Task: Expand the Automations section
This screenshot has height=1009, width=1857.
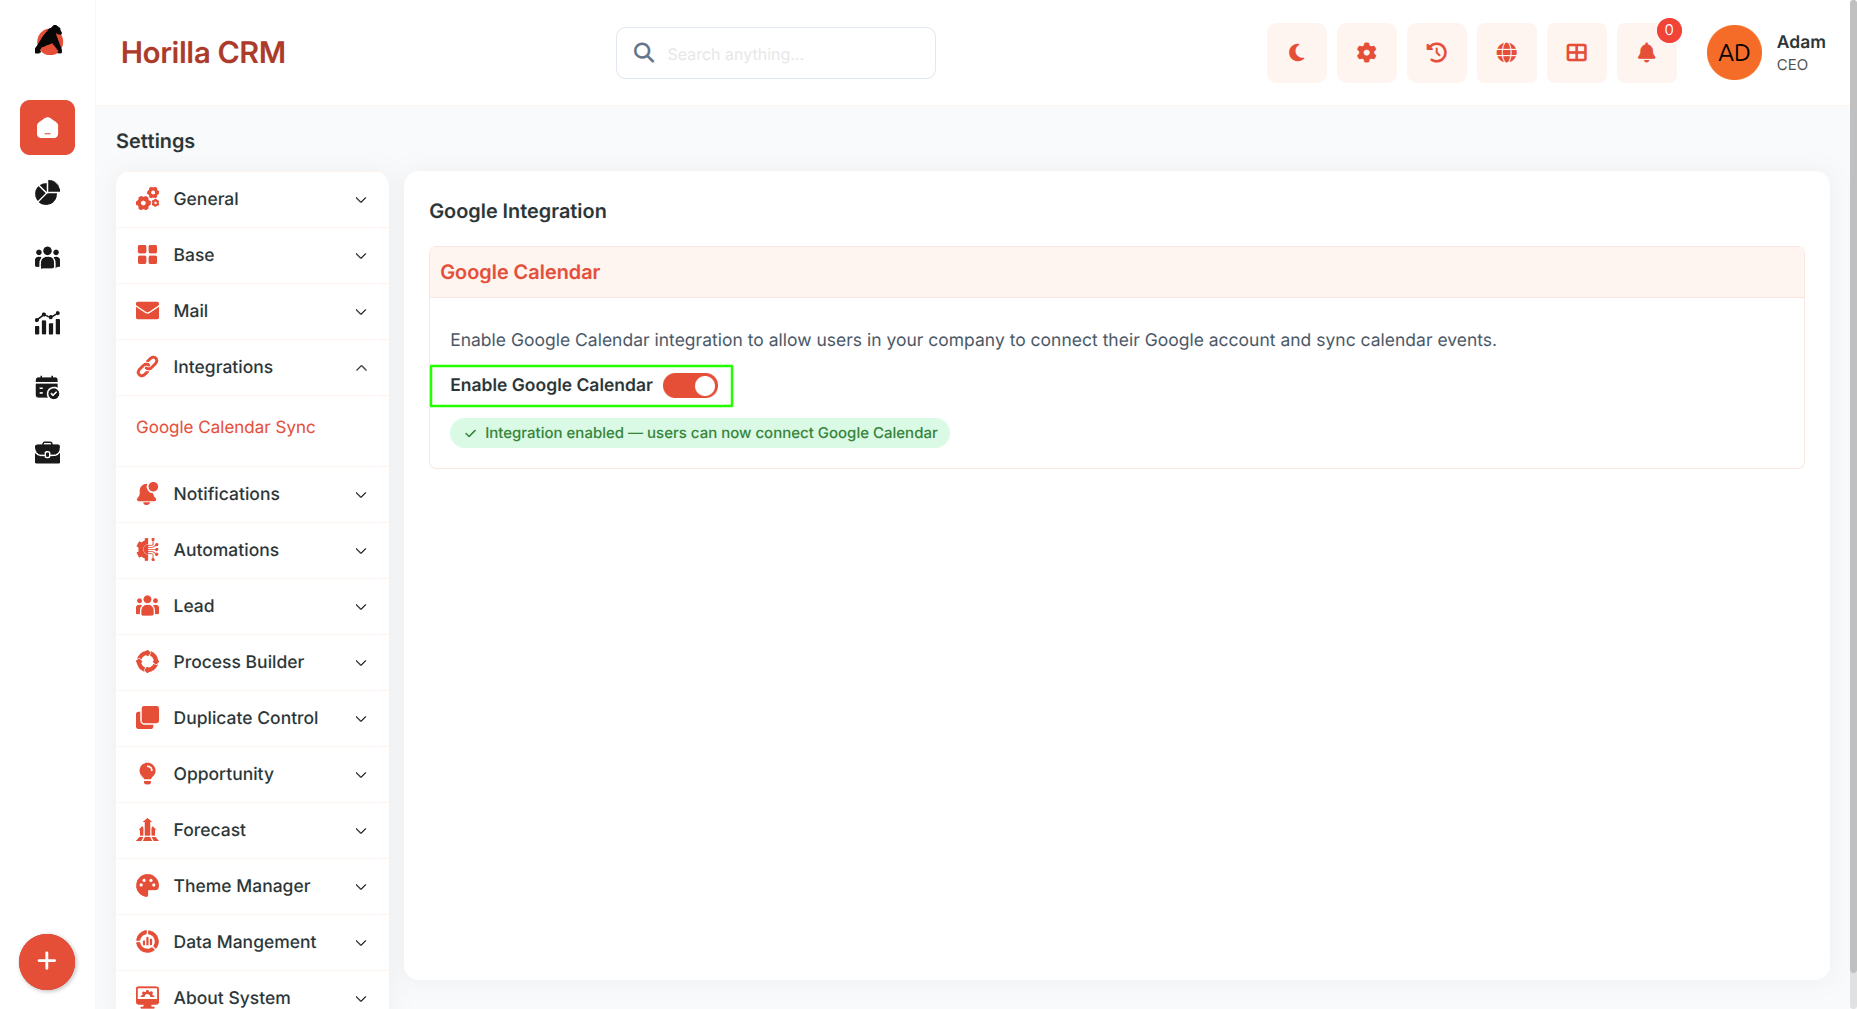Action: (252, 550)
